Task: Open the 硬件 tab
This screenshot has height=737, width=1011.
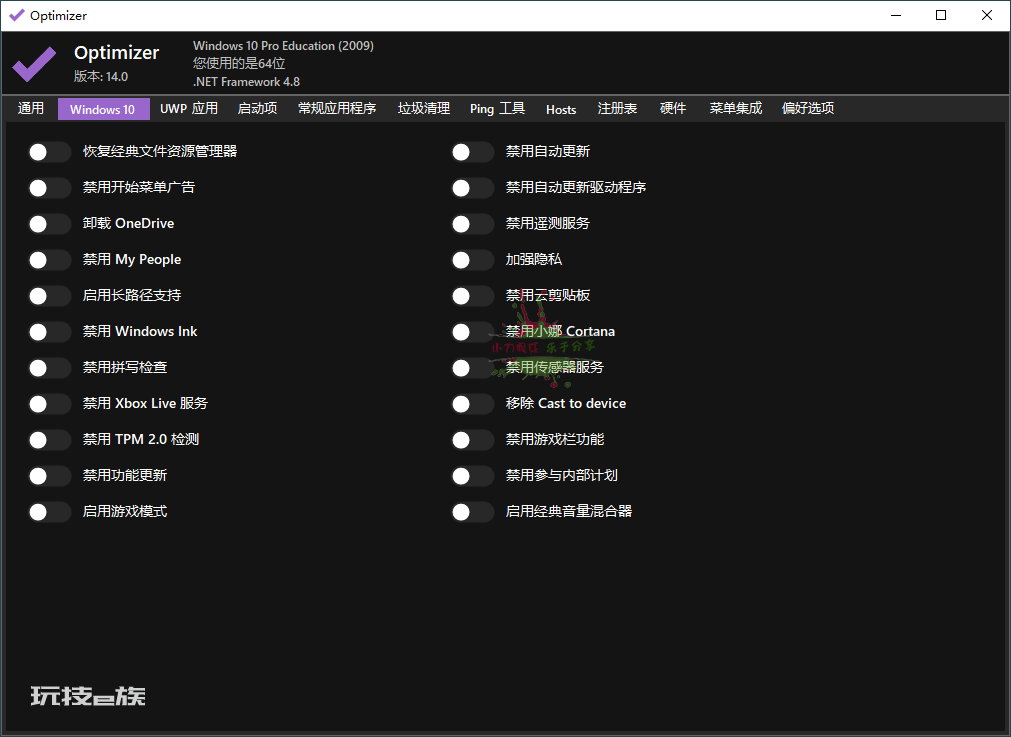Action: click(672, 108)
